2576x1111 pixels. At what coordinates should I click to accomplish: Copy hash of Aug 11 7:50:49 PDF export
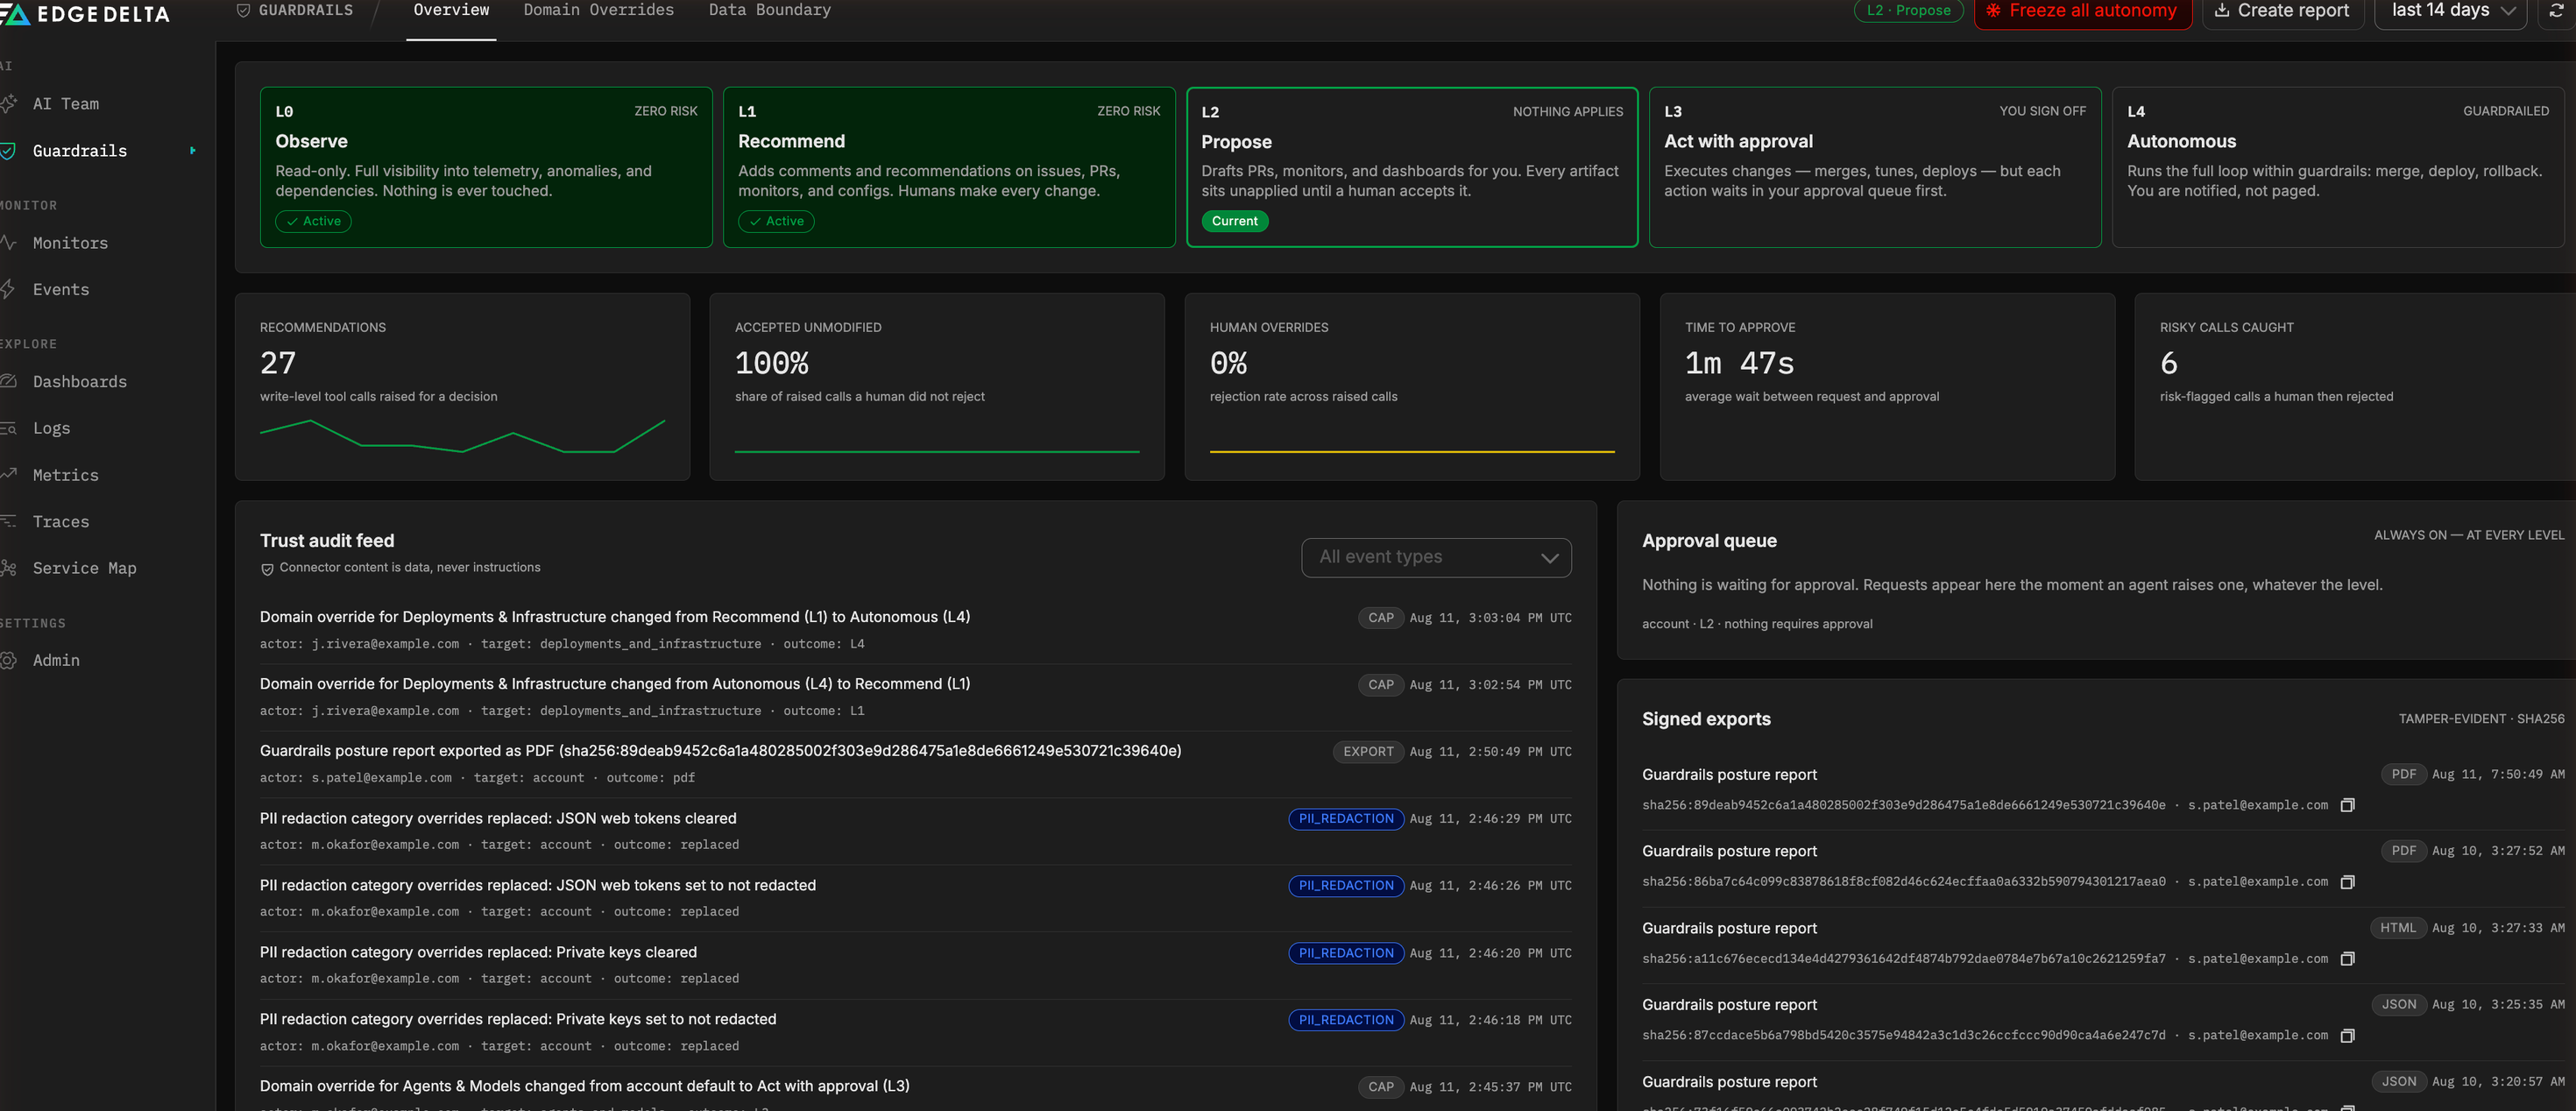coord(2347,805)
